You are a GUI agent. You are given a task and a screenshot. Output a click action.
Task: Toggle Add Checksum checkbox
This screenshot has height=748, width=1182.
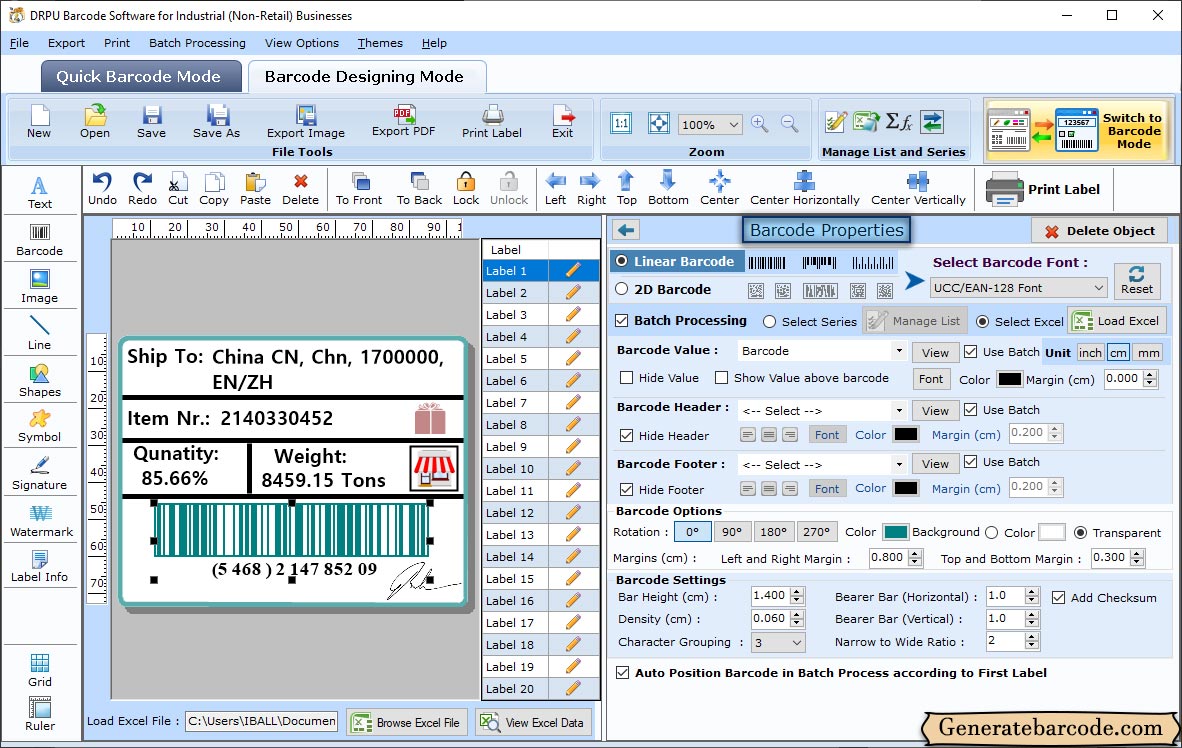1058,597
